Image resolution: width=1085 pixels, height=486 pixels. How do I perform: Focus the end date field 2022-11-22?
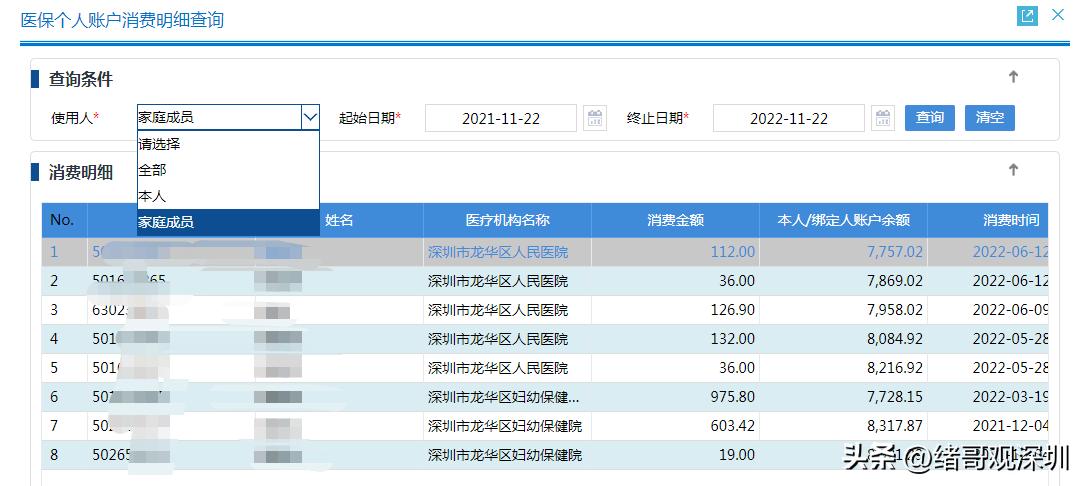coord(788,118)
